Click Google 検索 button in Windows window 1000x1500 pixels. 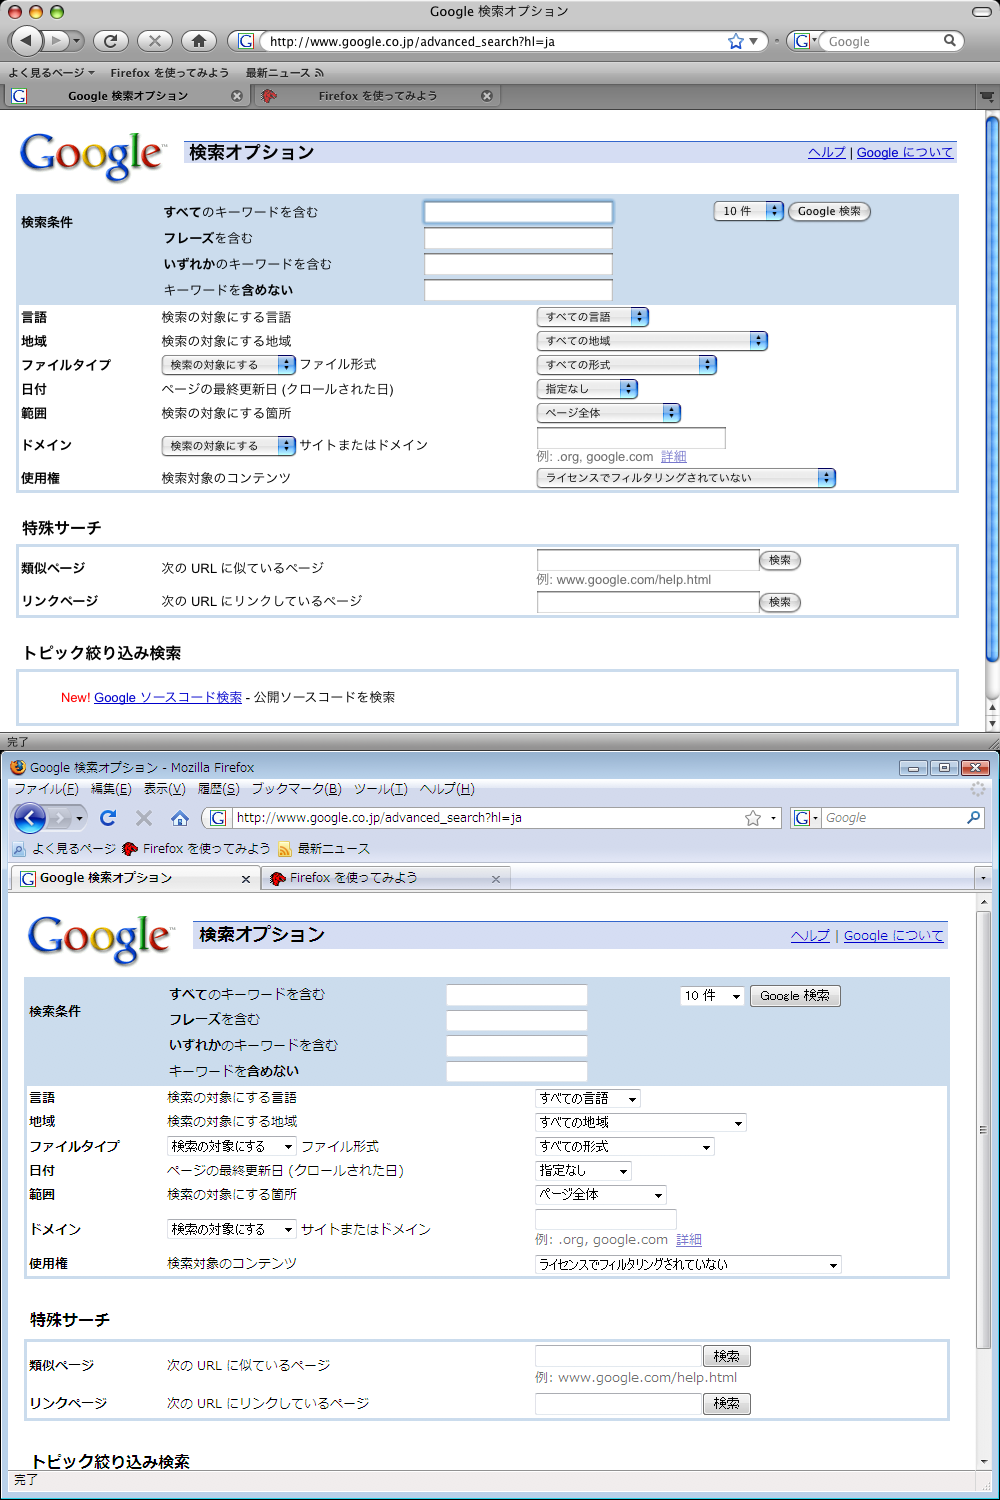795,996
